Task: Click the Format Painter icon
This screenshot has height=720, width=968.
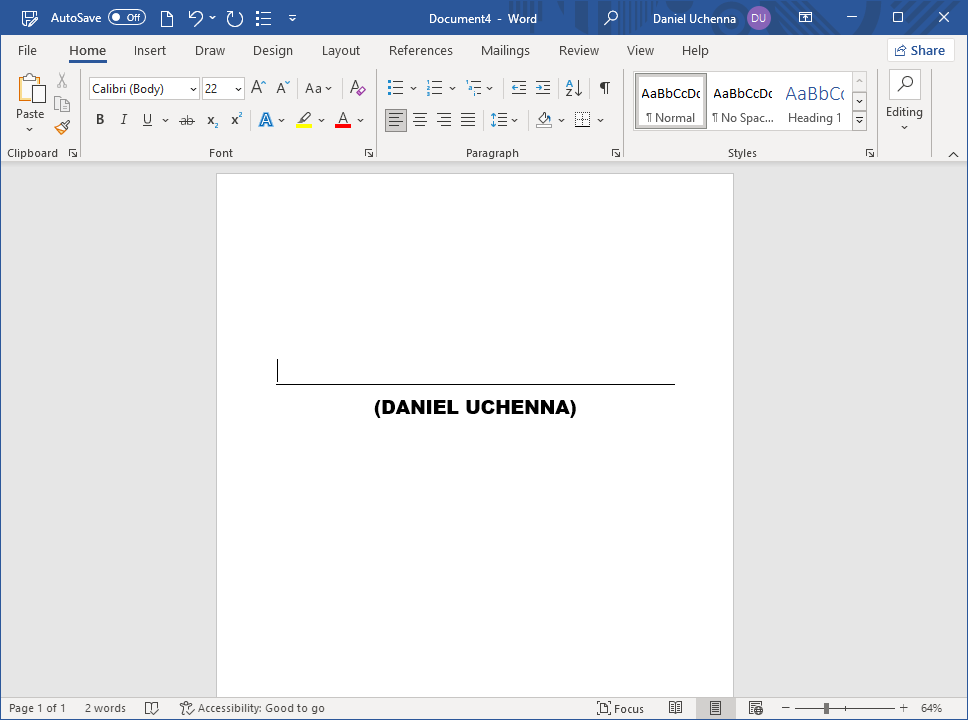Action: pyautogui.click(x=61, y=127)
